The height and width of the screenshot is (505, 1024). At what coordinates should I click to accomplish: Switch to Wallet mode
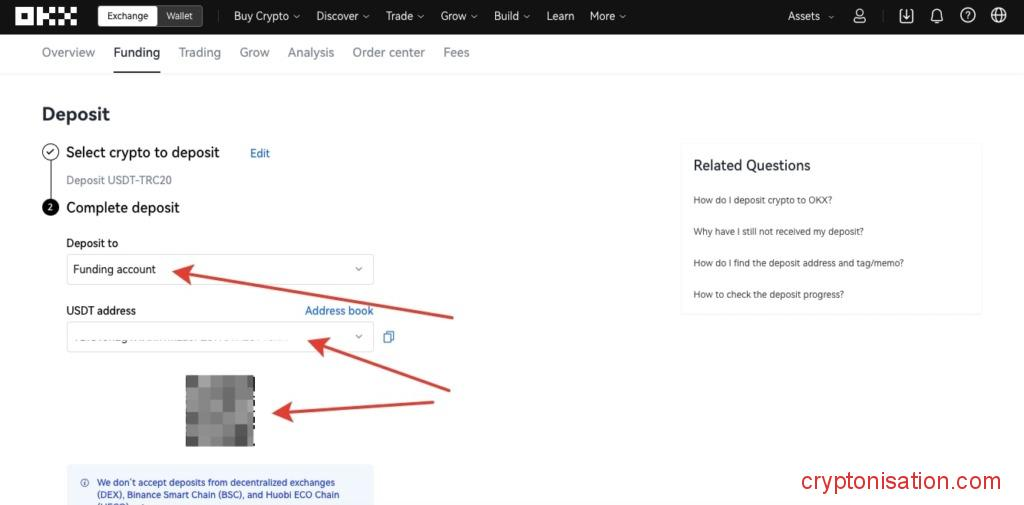[179, 16]
